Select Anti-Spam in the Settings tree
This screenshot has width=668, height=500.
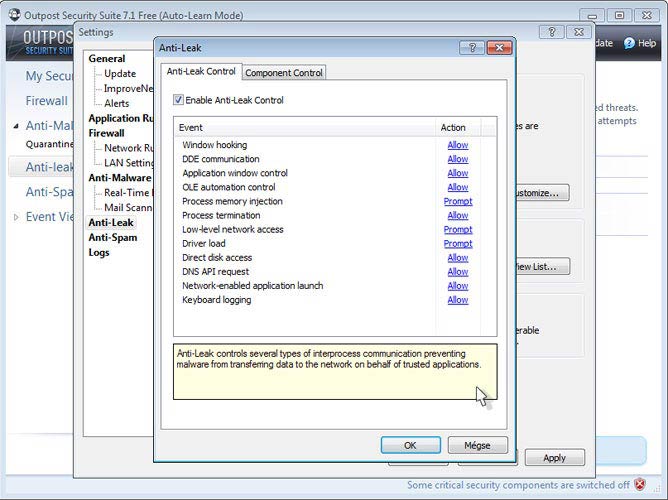click(x=112, y=238)
